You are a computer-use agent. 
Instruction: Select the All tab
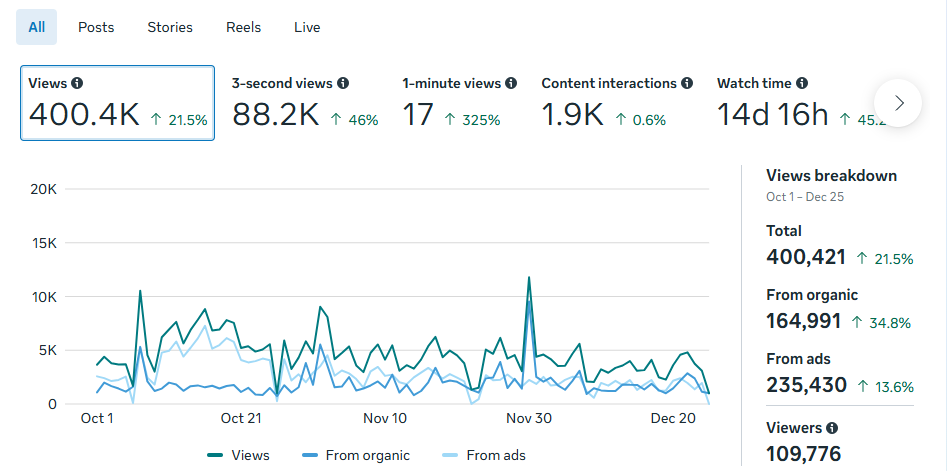[x=37, y=27]
